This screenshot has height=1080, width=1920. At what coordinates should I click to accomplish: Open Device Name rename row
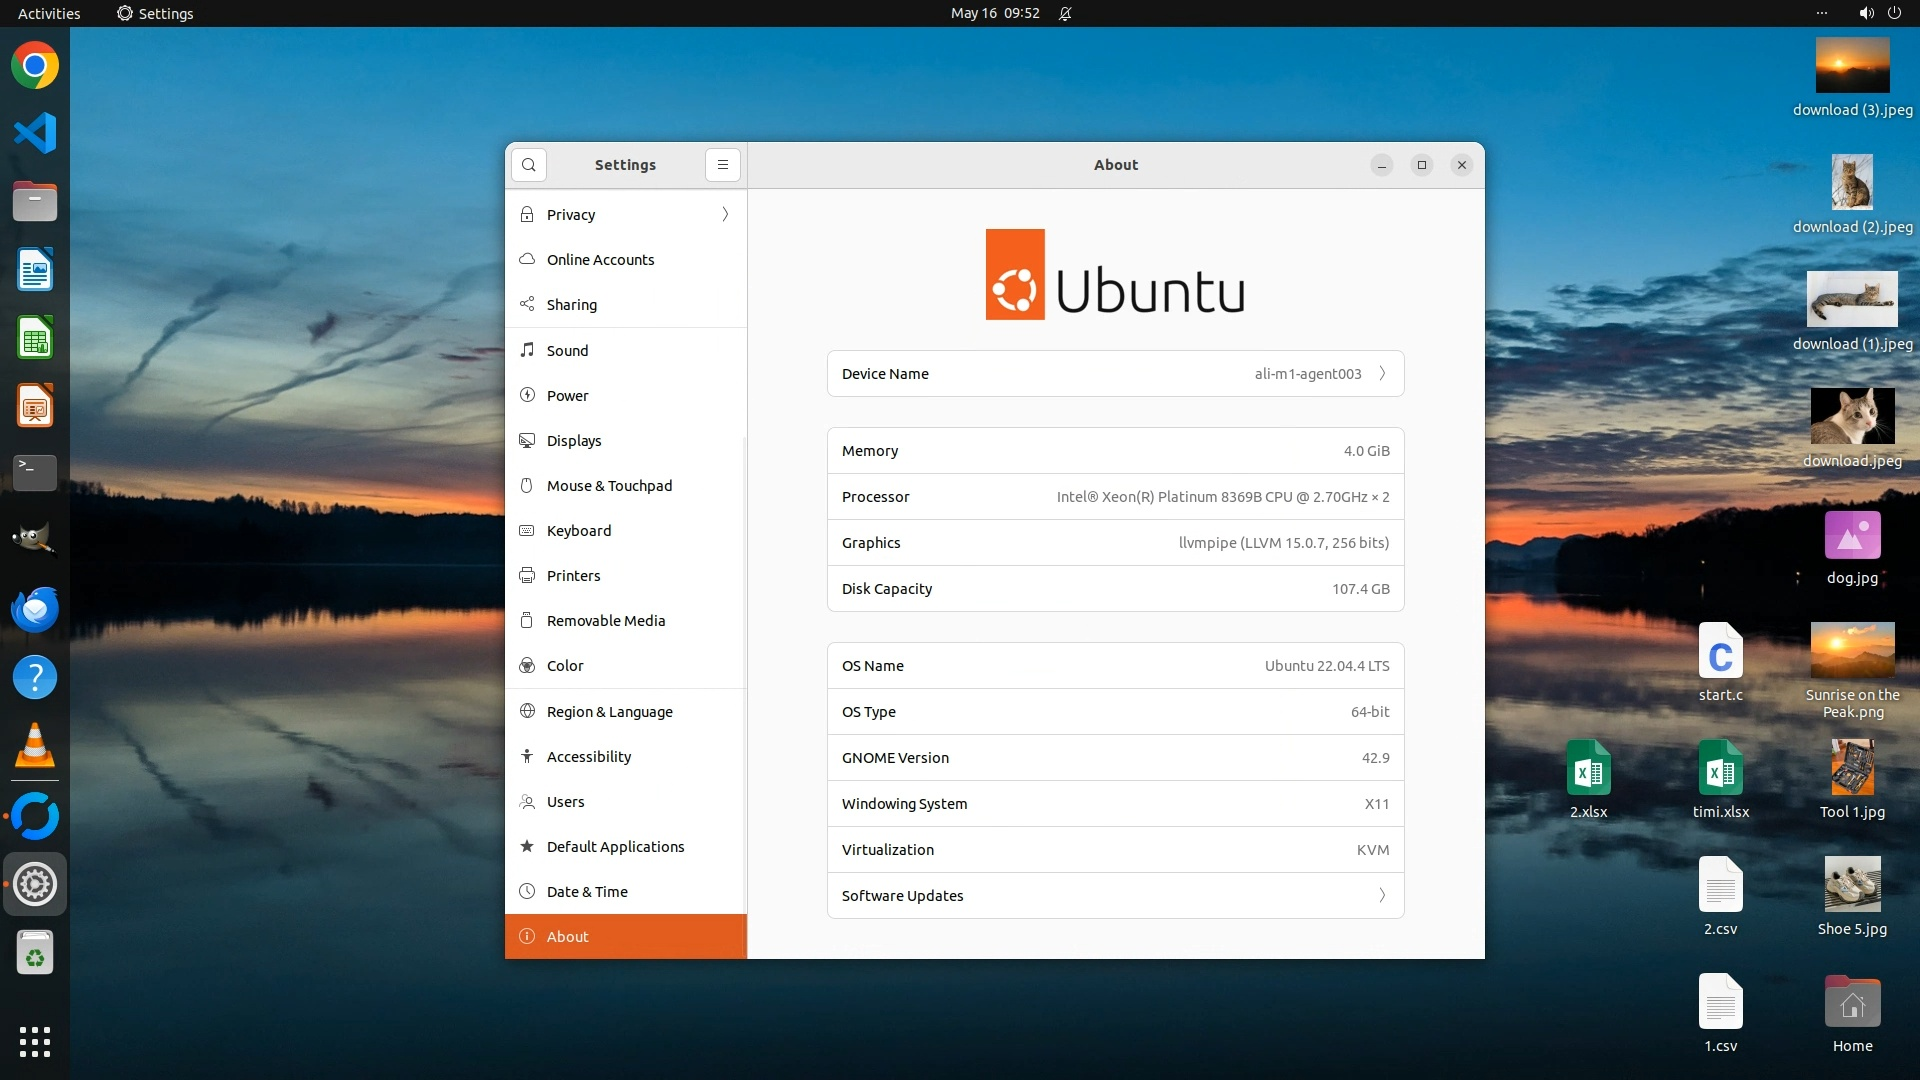click(1115, 374)
